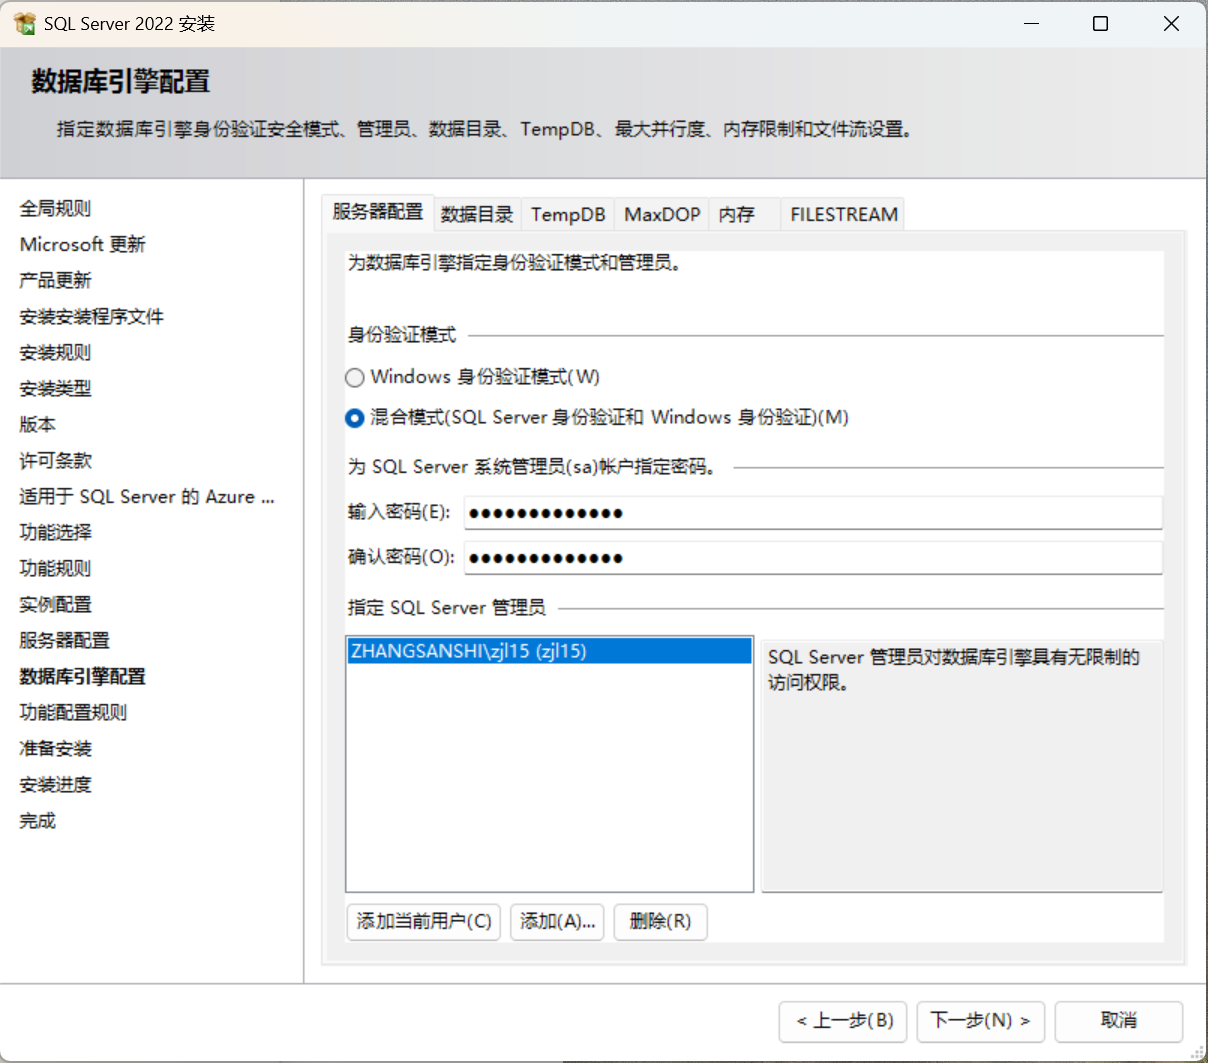Screen dimensions: 1208x1063
Task: Click the 删除(R) button
Action: pos(660,921)
